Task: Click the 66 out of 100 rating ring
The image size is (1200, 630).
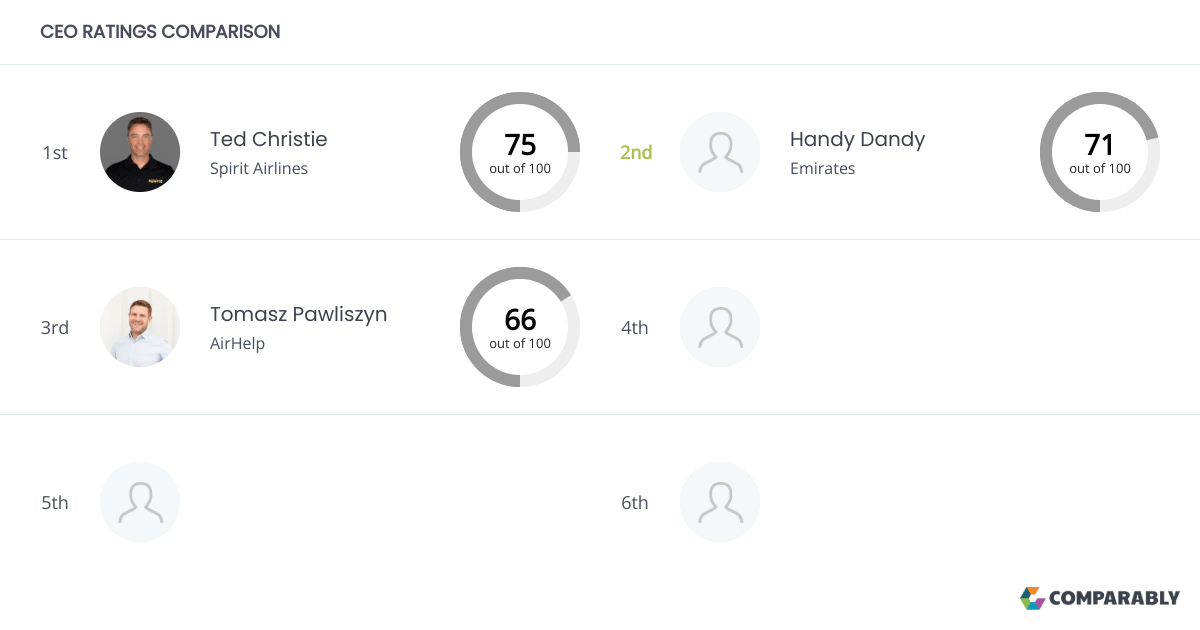Action: (x=520, y=327)
